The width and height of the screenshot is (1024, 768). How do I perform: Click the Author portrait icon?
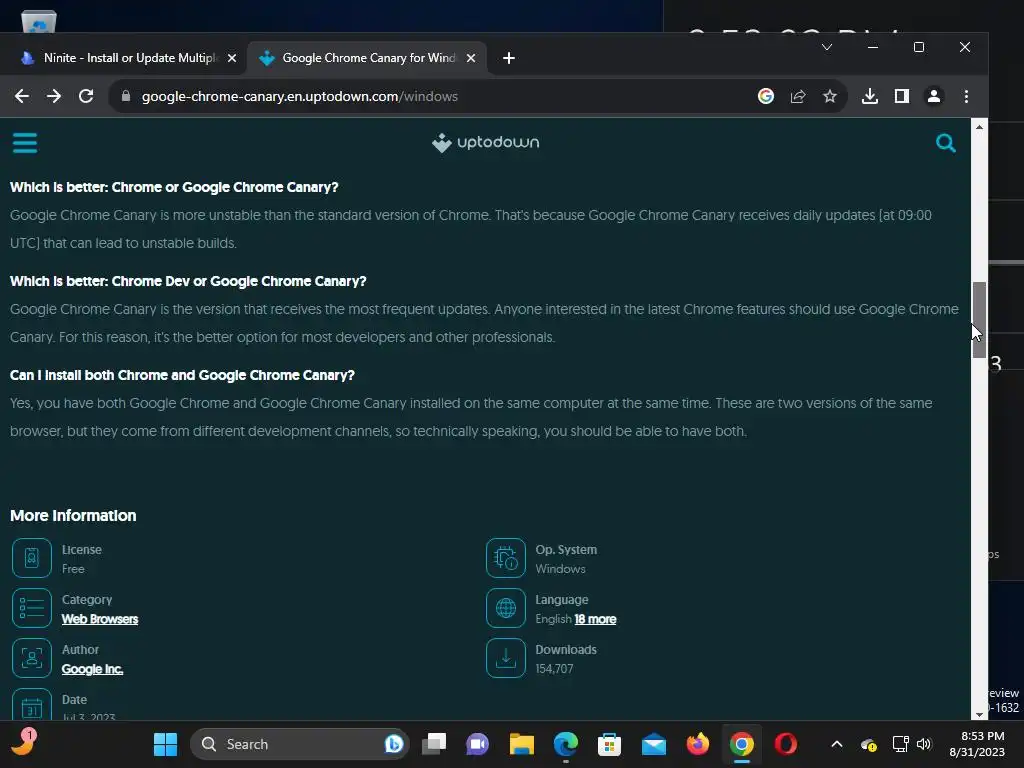pos(31,658)
